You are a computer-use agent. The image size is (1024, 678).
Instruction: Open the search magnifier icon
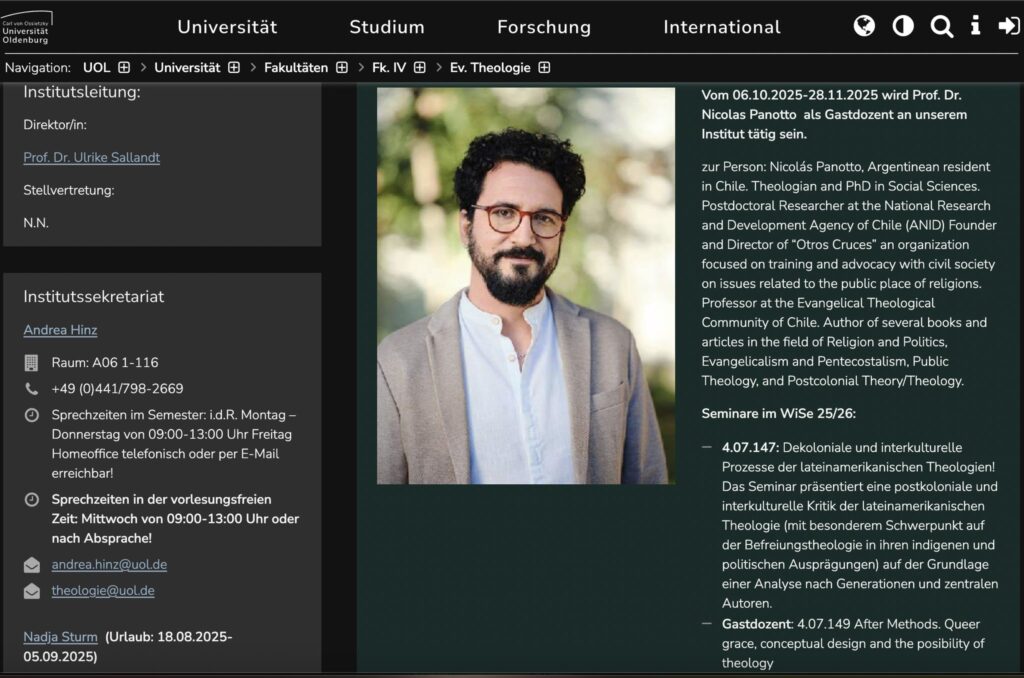(x=941, y=26)
